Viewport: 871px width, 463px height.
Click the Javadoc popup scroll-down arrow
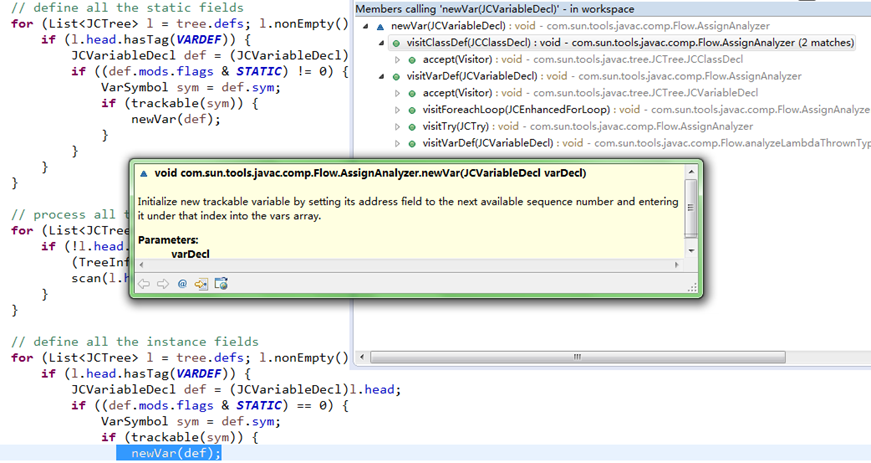coord(691,251)
